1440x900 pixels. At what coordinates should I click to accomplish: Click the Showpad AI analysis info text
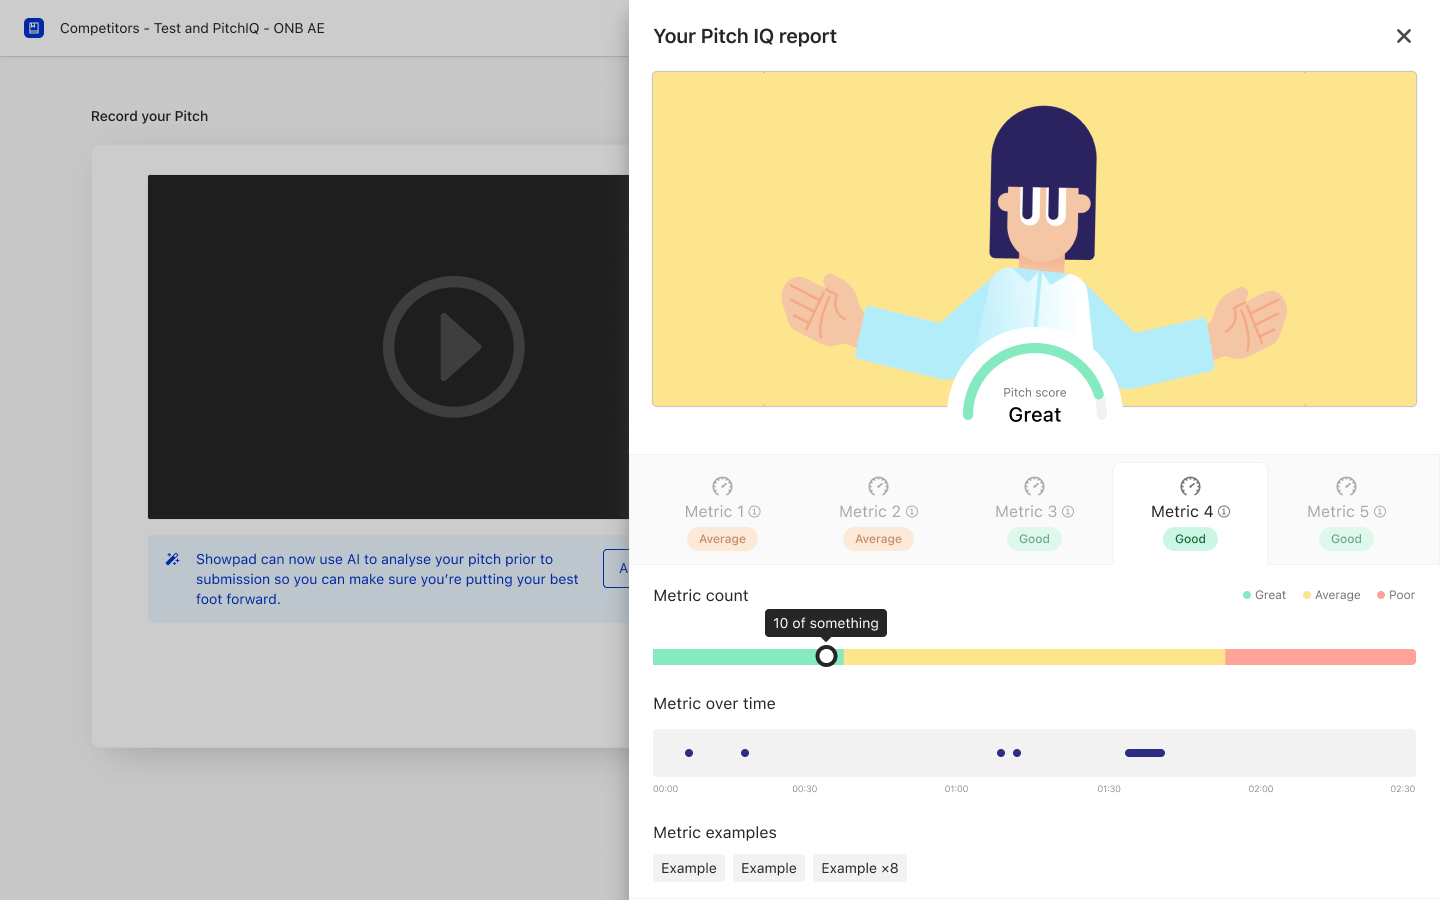click(x=387, y=579)
